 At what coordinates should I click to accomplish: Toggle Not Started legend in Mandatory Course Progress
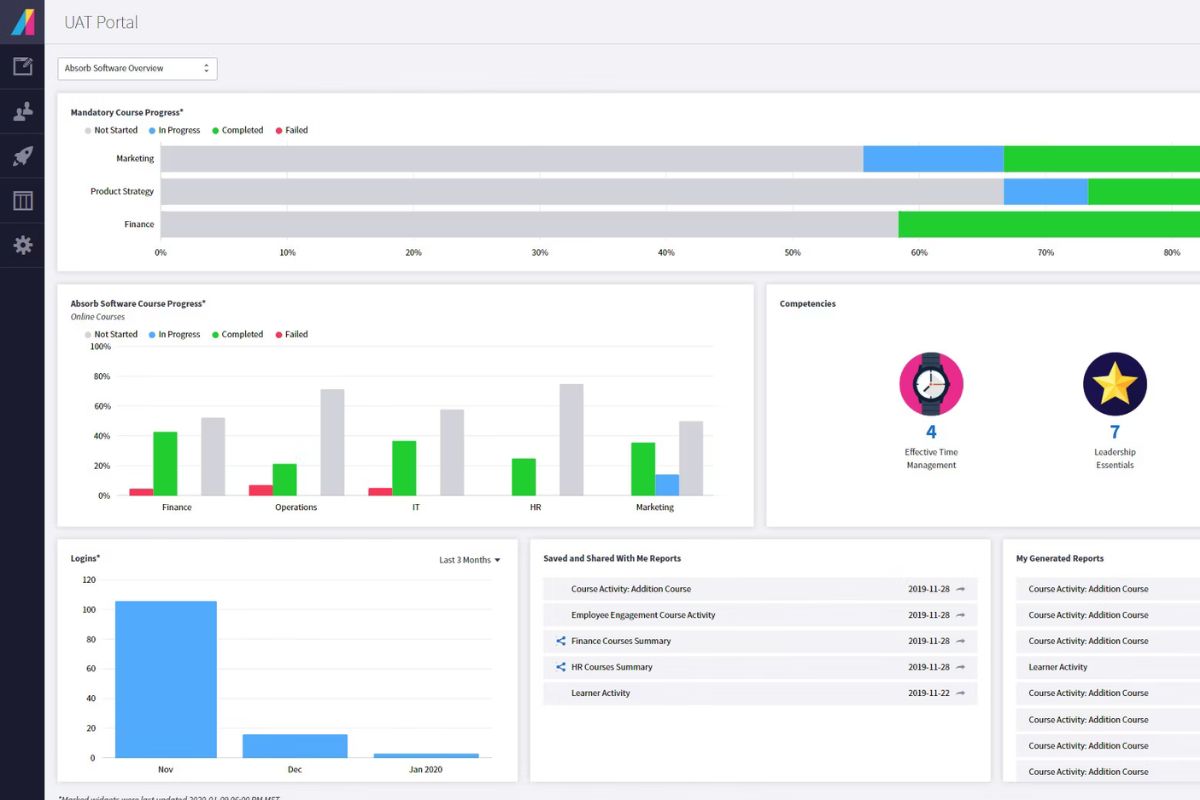pyautogui.click(x=111, y=130)
